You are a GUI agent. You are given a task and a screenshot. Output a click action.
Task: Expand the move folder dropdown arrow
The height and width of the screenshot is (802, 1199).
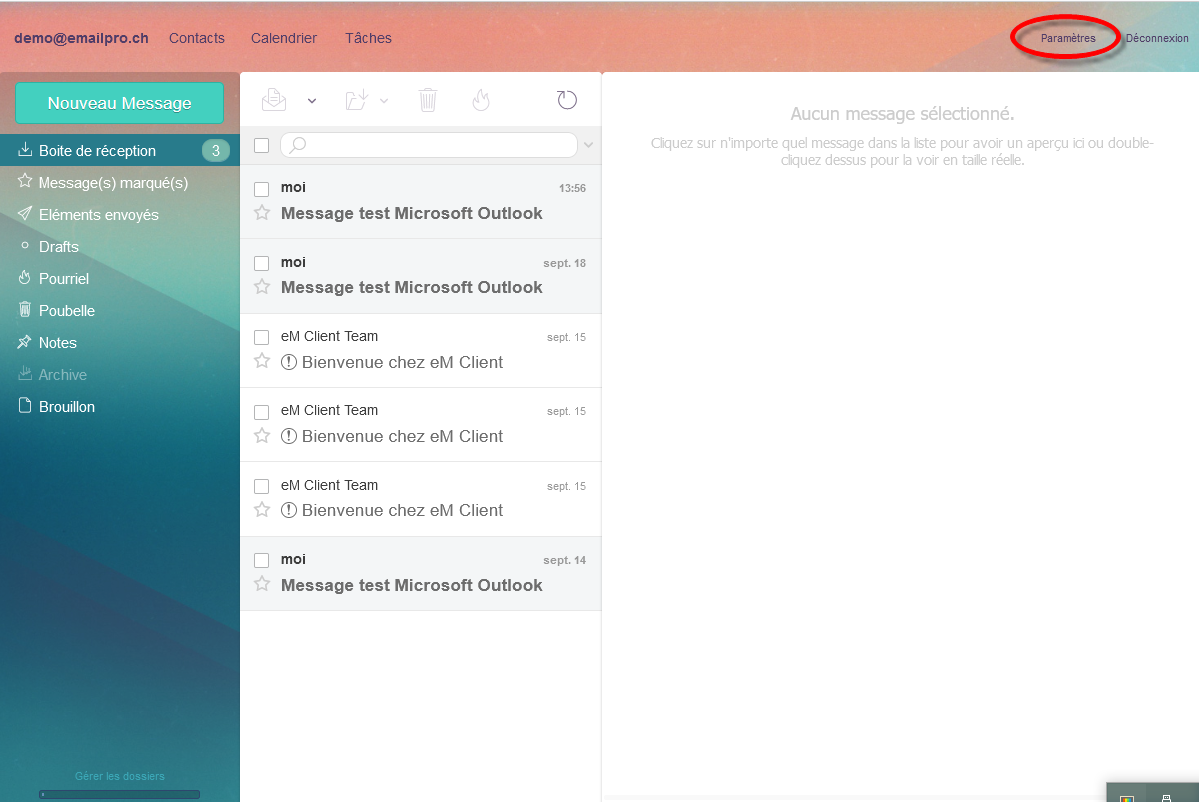[x=384, y=101]
